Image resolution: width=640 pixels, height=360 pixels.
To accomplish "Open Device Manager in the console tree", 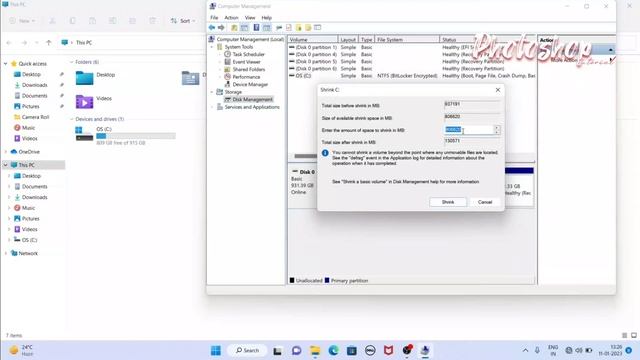I will [250, 84].
